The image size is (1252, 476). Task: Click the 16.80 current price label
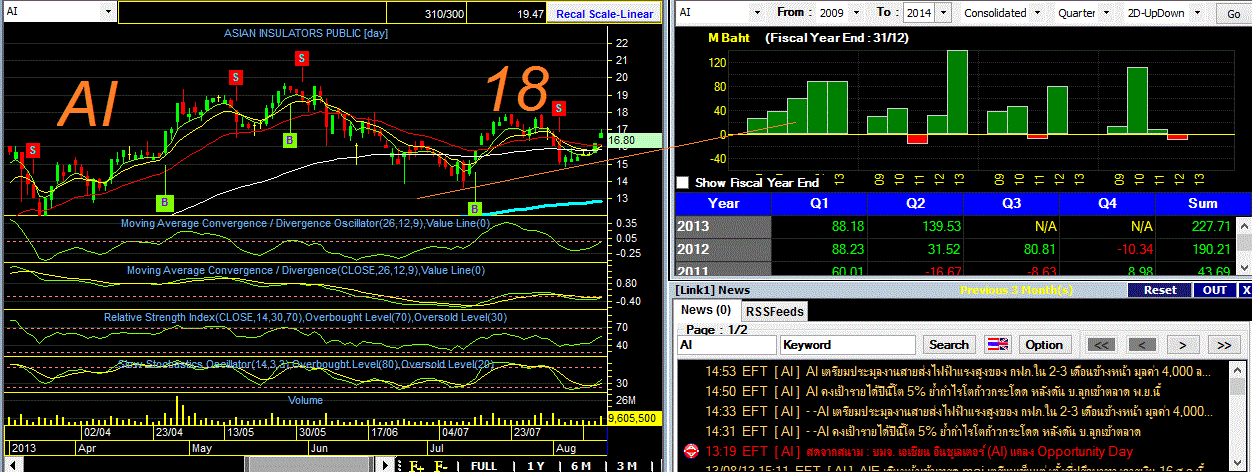[635, 140]
